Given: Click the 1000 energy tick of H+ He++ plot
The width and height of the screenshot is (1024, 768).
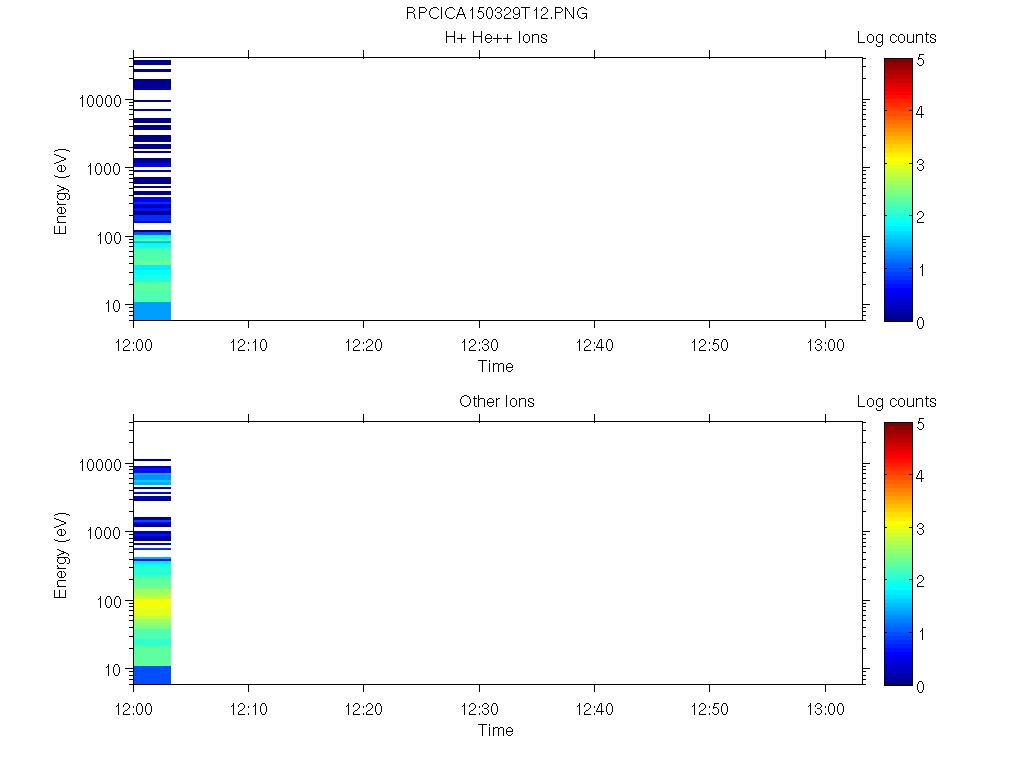Looking at the screenshot, I should [x=104, y=169].
